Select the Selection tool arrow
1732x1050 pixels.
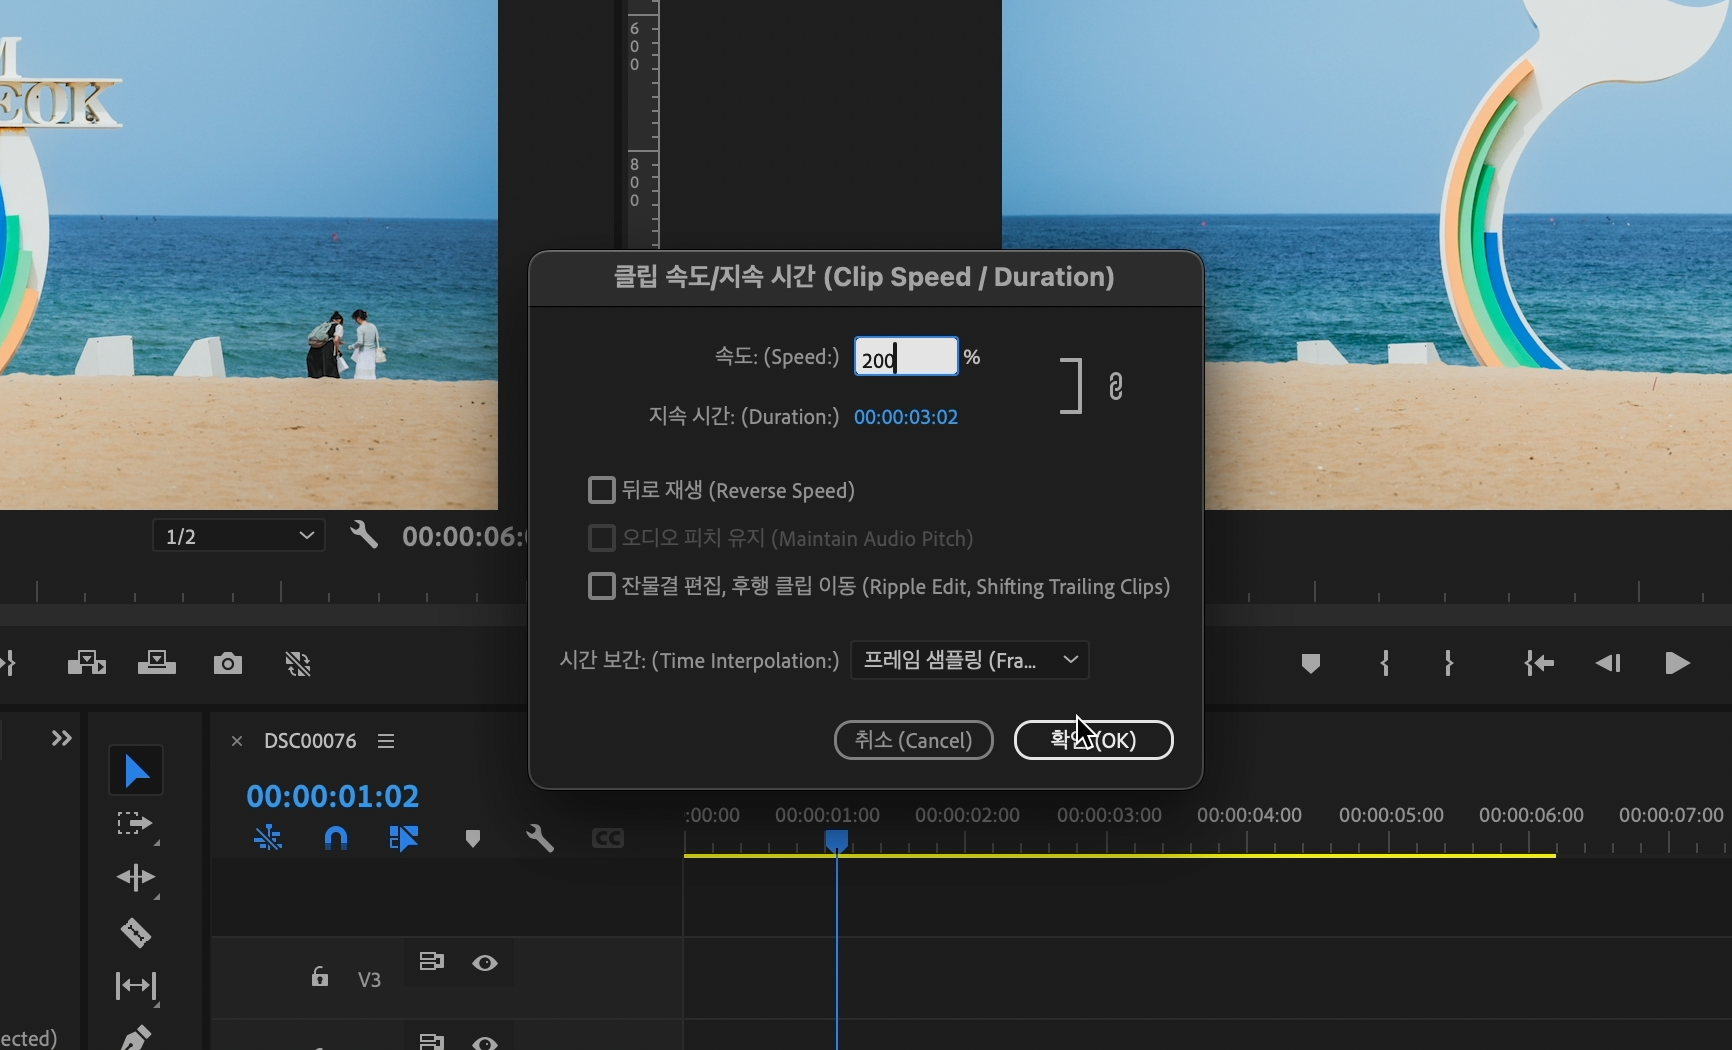click(x=136, y=771)
